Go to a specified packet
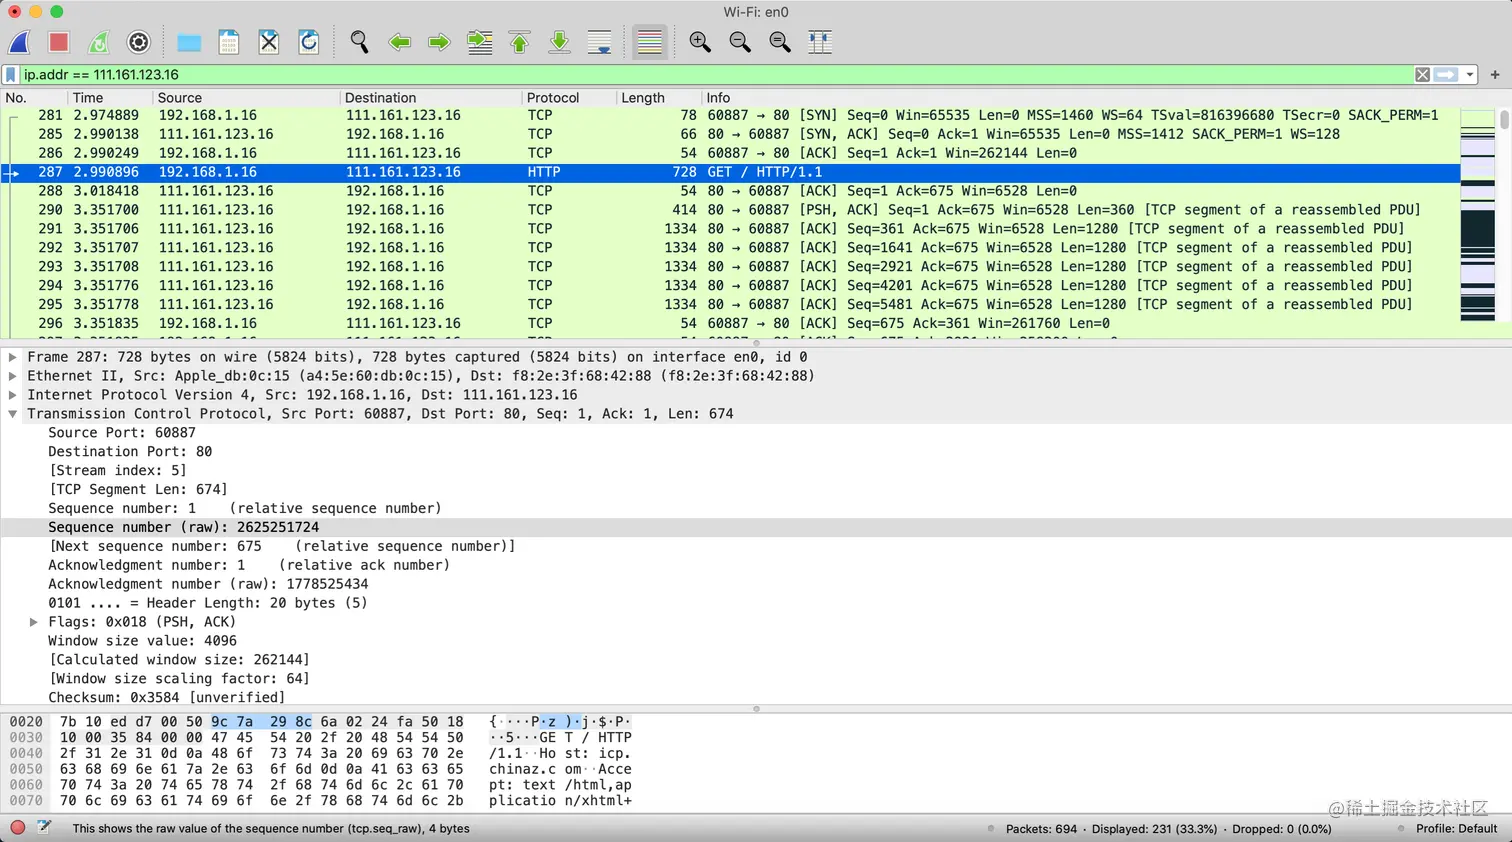The width and height of the screenshot is (1512, 842). [x=480, y=42]
